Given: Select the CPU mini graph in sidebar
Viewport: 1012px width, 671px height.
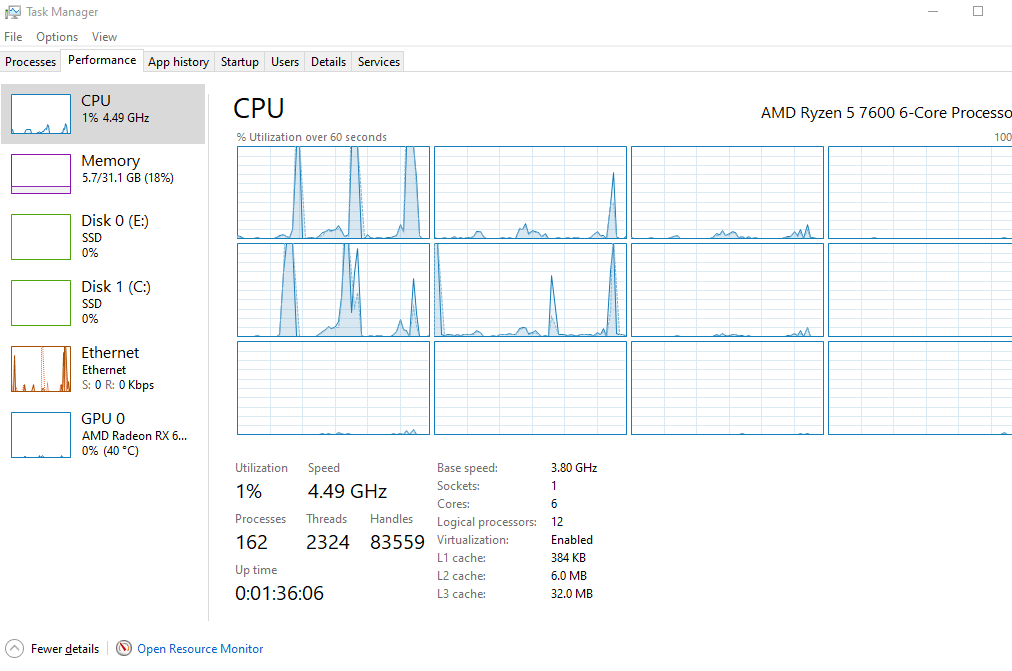Looking at the screenshot, I should coord(41,114).
